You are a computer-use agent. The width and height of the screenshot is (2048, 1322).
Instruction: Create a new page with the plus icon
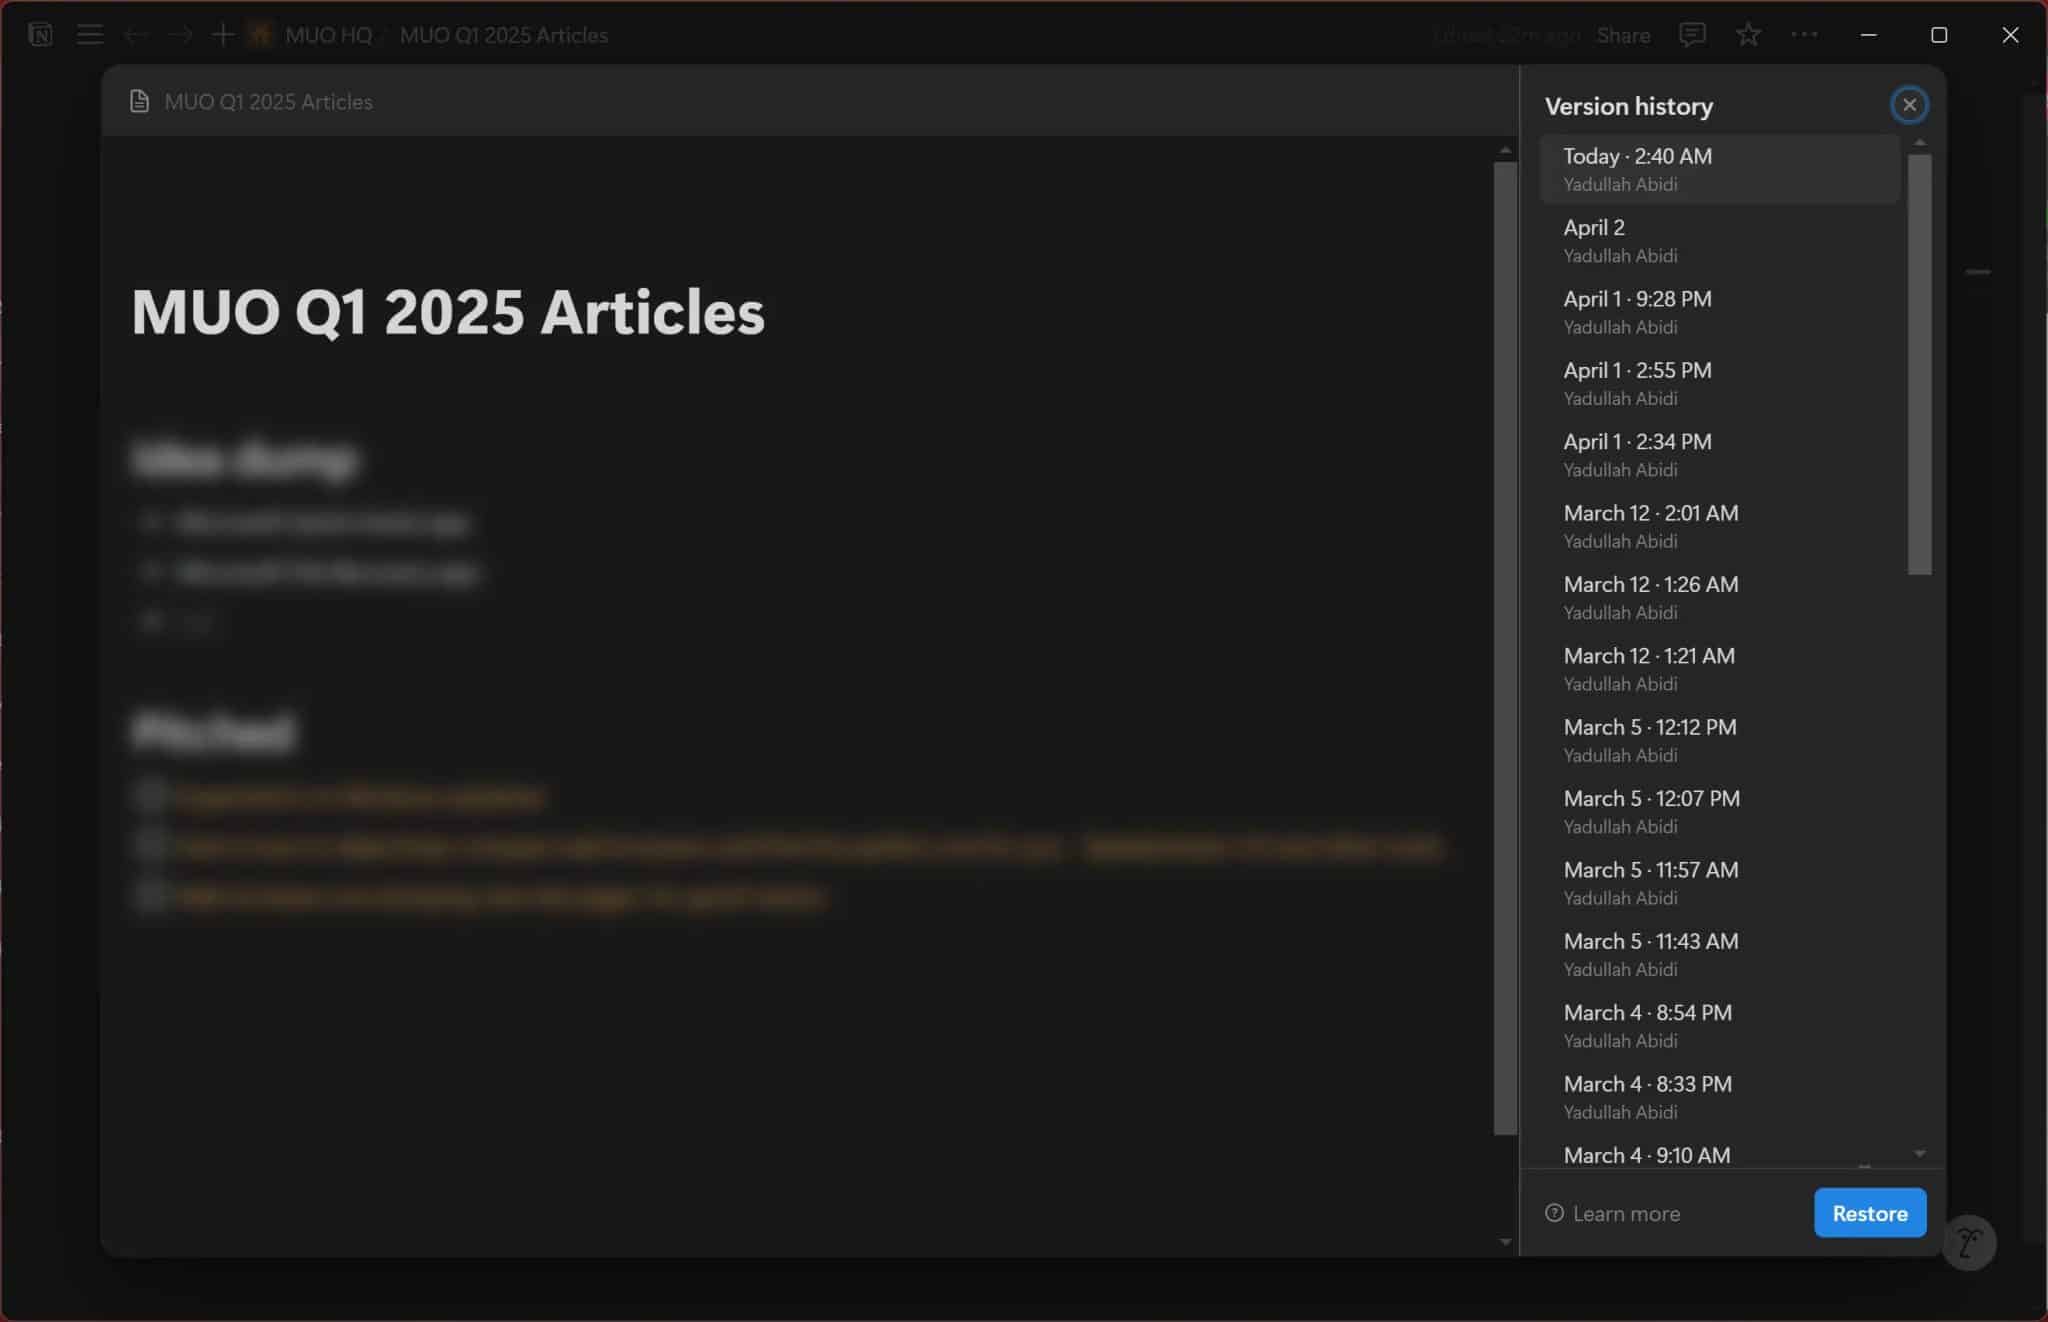point(223,34)
